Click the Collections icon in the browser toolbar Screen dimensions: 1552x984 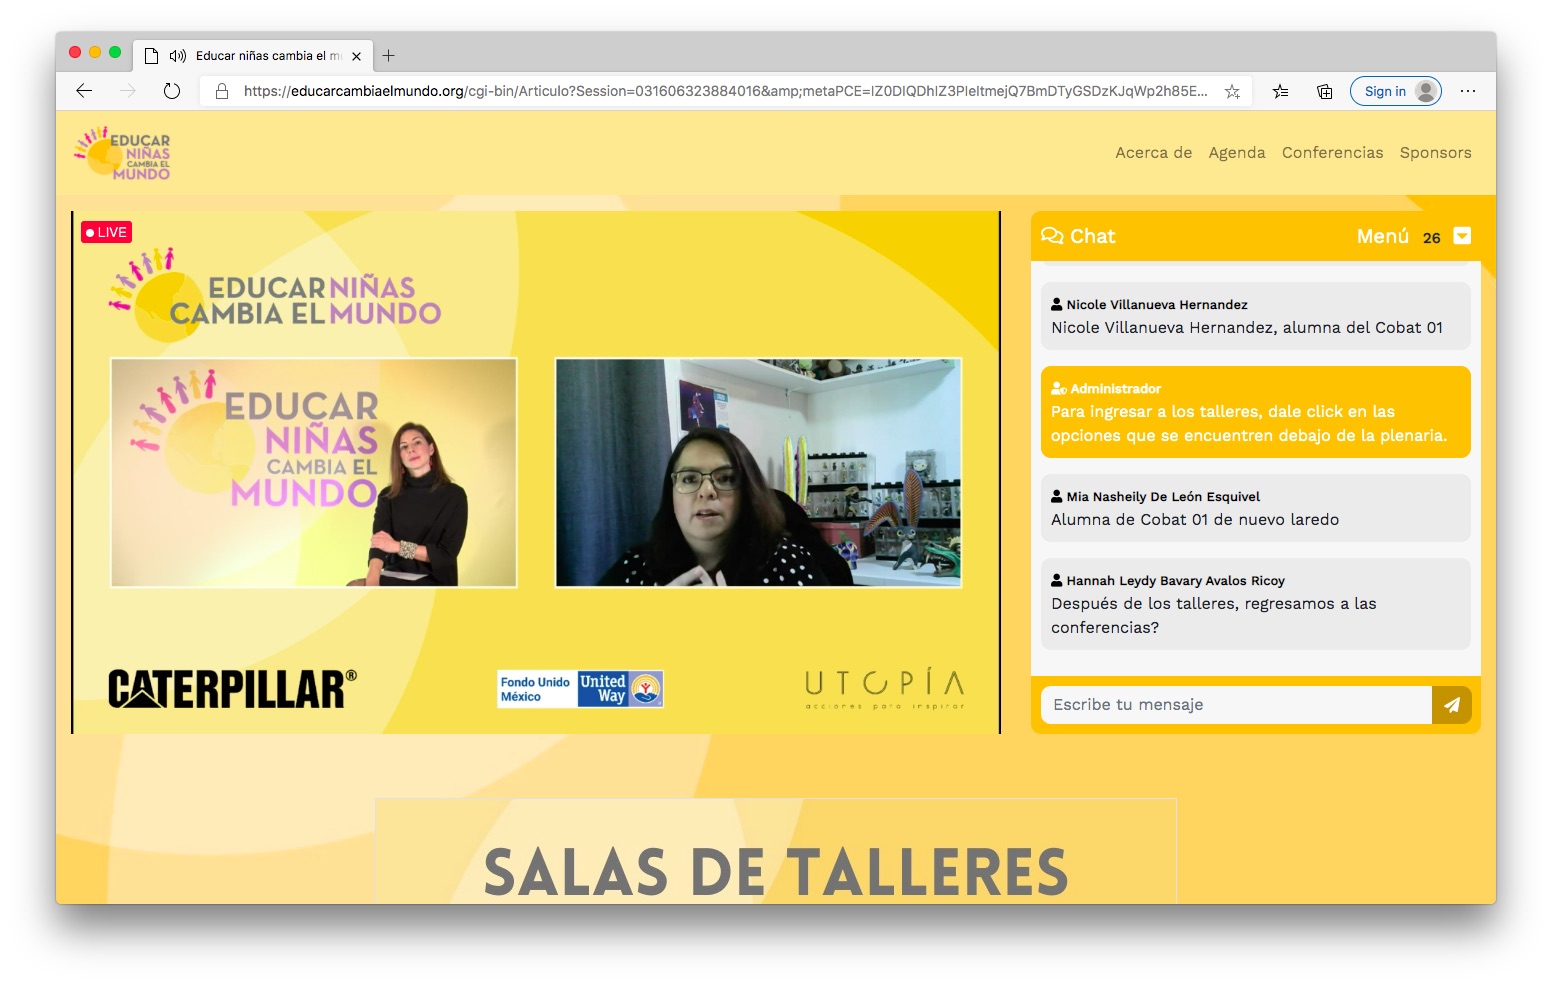click(x=1323, y=91)
